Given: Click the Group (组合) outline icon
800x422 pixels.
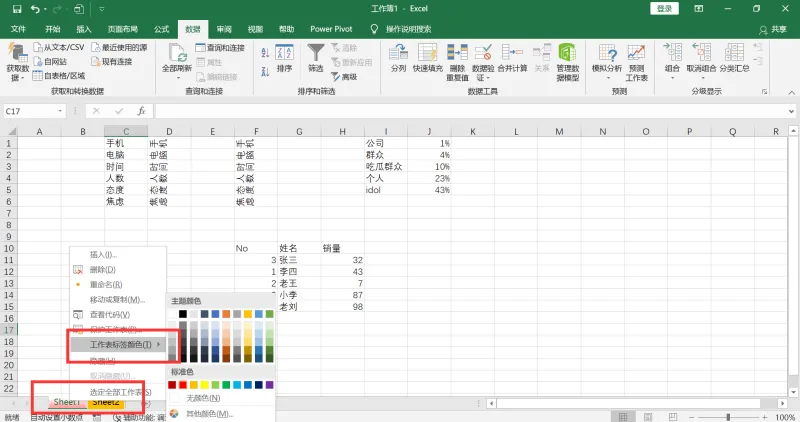Looking at the screenshot, I should point(672,53).
